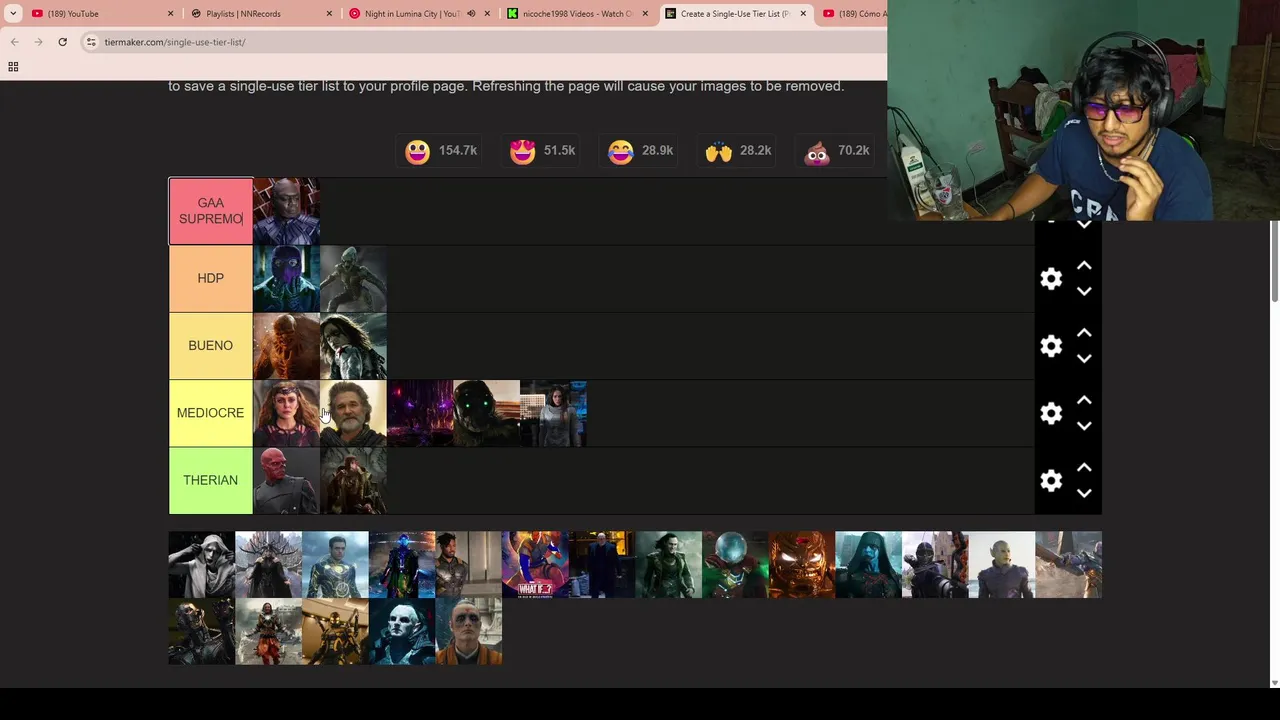Open settings gear for the MEDIOCRE tier row
The image size is (1280, 720).
(x=1051, y=413)
